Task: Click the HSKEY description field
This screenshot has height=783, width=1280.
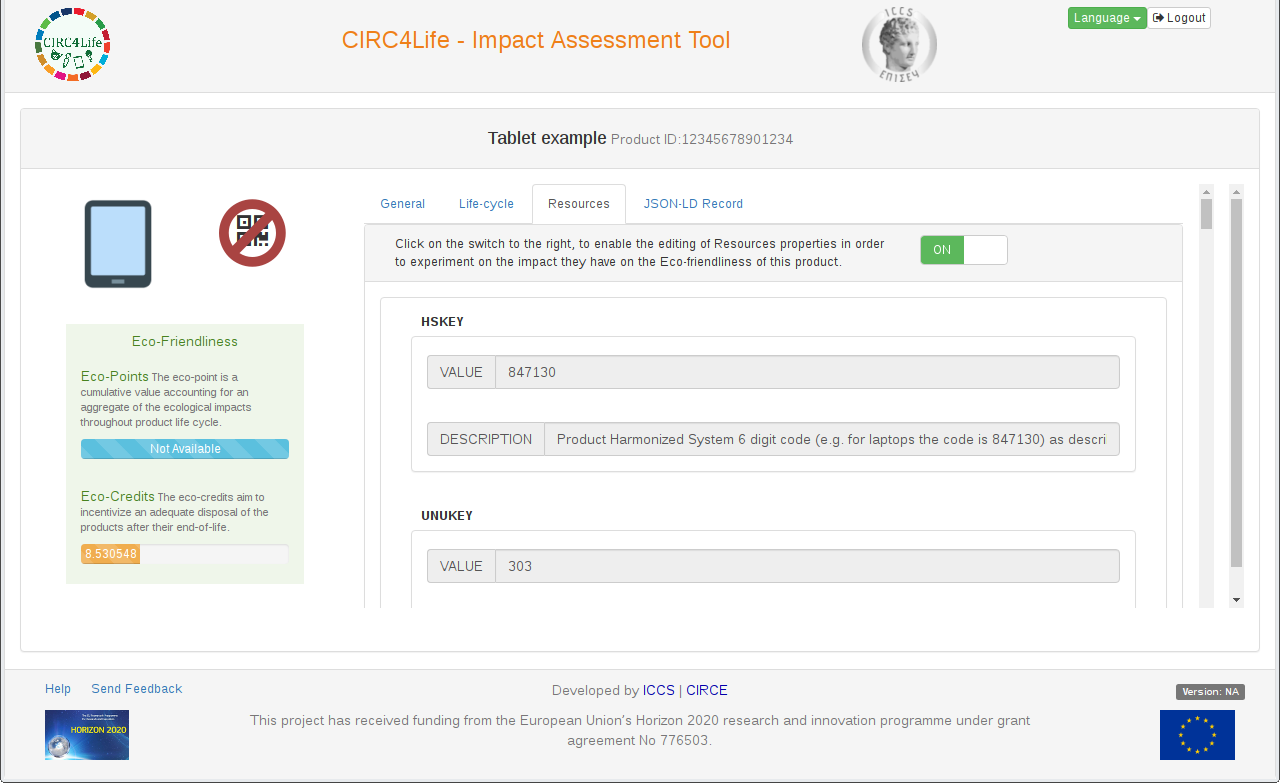Action: [x=832, y=439]
